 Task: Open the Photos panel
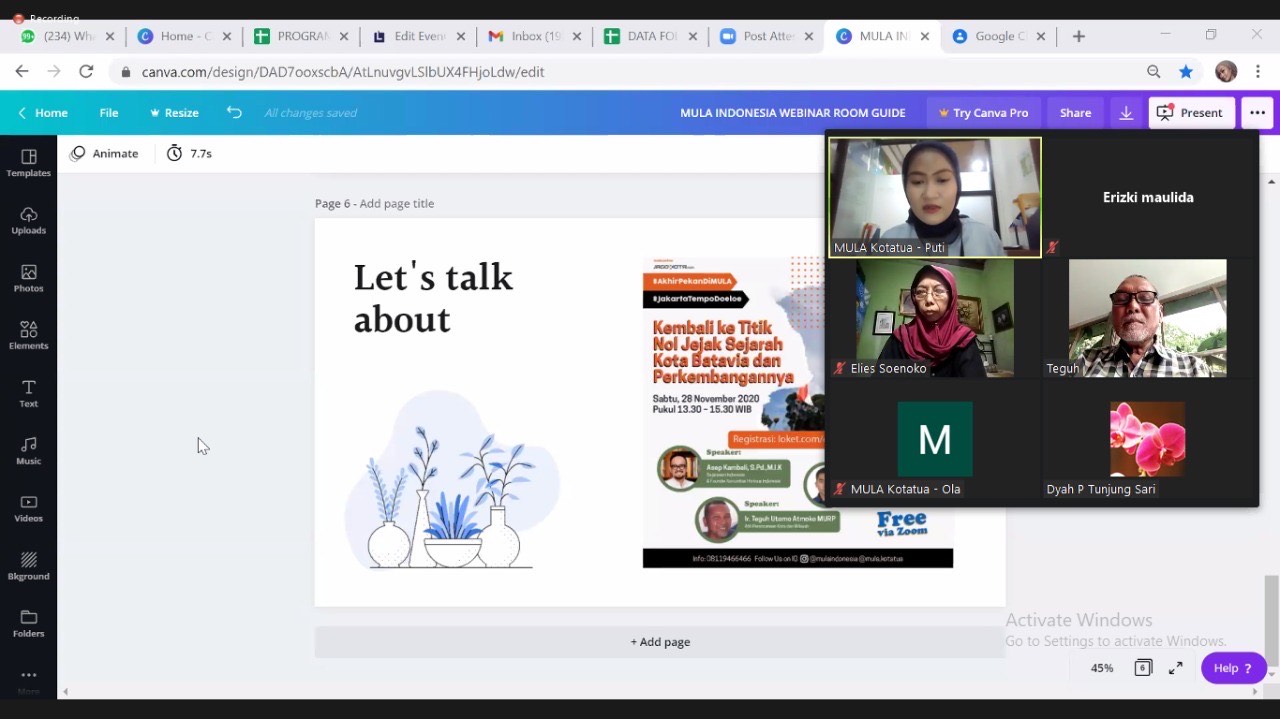28,279
